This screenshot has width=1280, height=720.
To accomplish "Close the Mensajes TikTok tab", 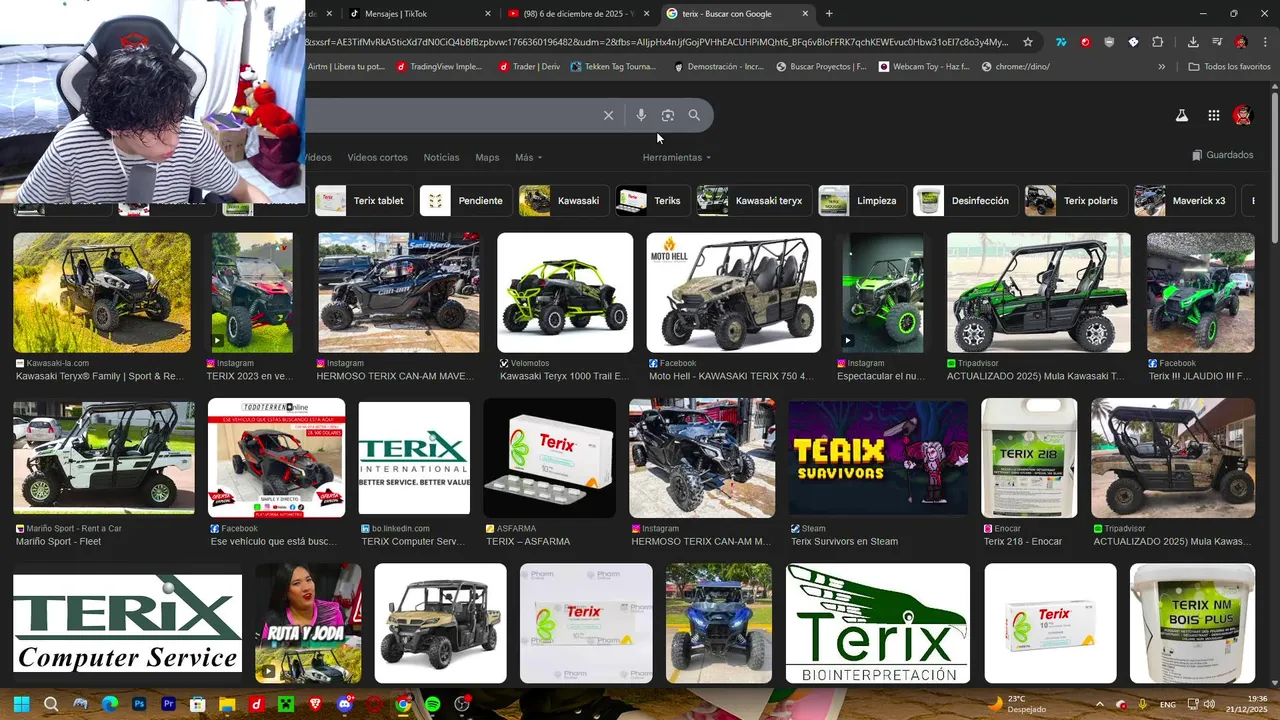I will coord(488,14).
